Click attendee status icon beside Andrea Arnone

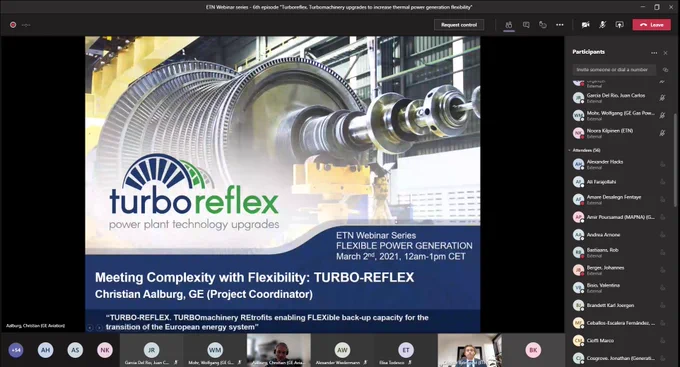[662, 235]
